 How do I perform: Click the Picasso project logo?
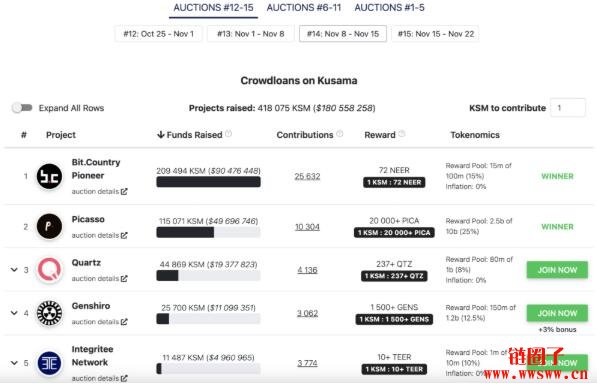point(49,226)
